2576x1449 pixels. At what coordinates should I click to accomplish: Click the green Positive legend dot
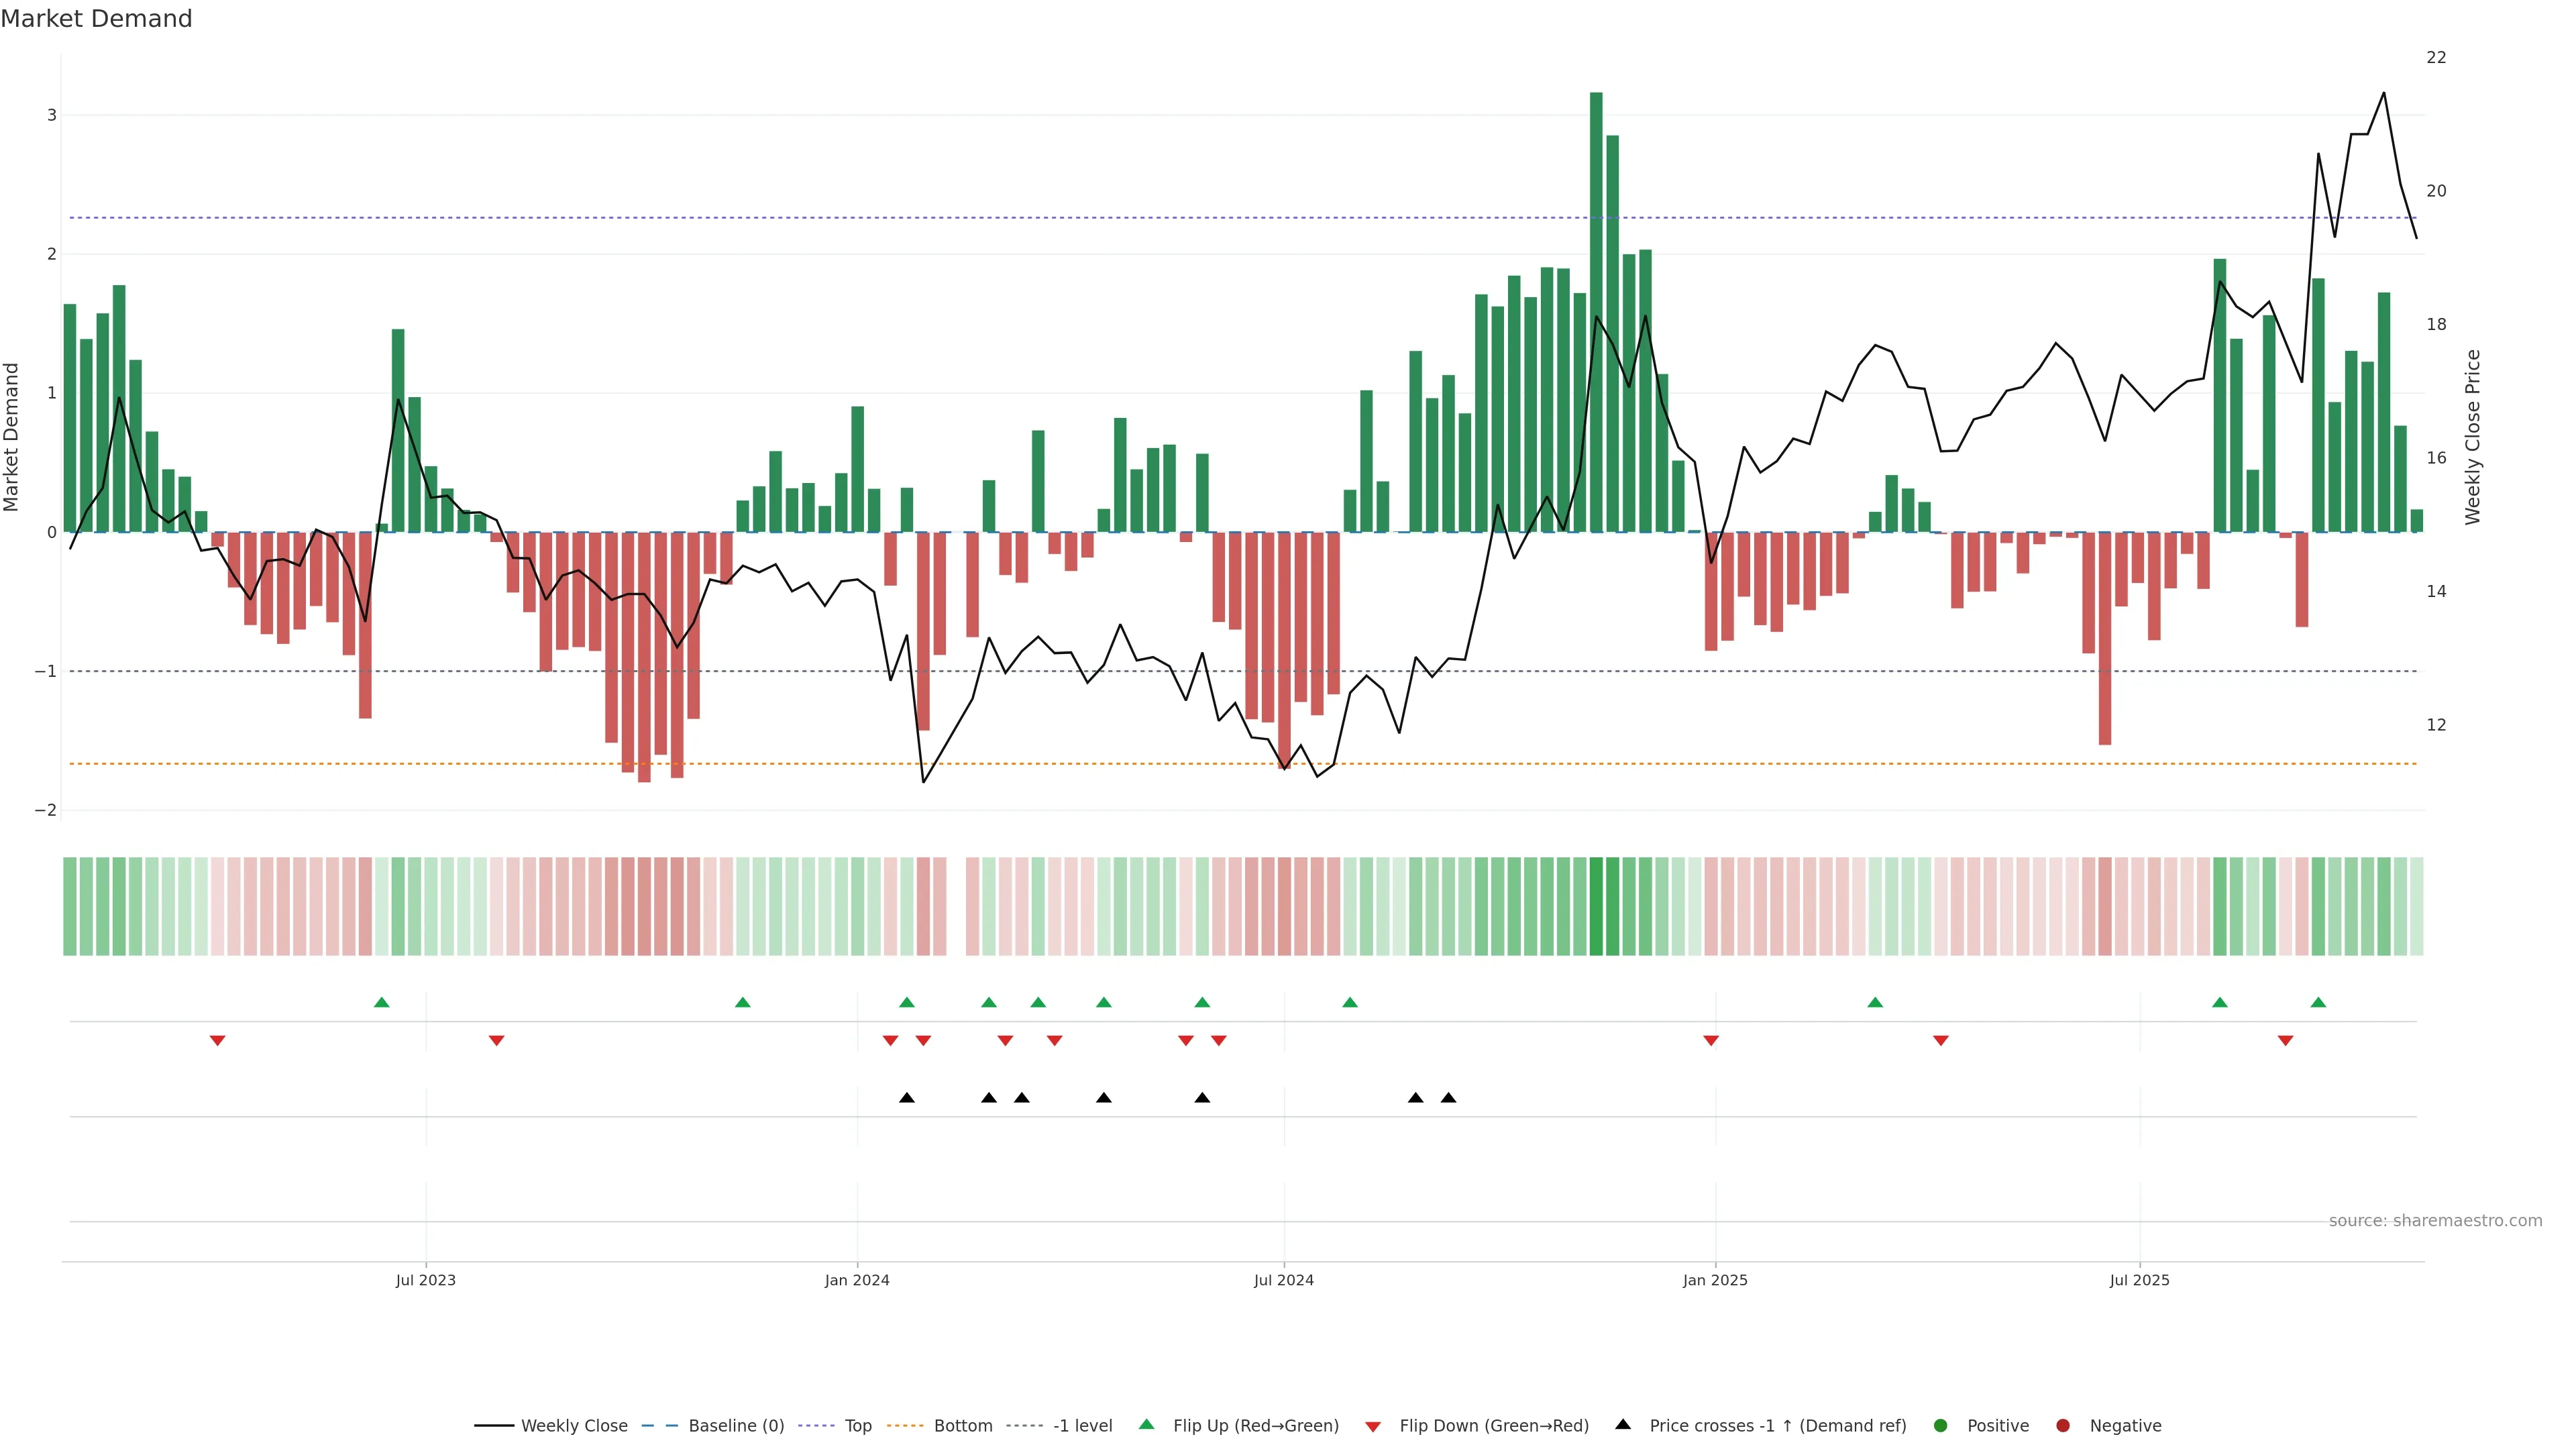pos(1940,1425)
